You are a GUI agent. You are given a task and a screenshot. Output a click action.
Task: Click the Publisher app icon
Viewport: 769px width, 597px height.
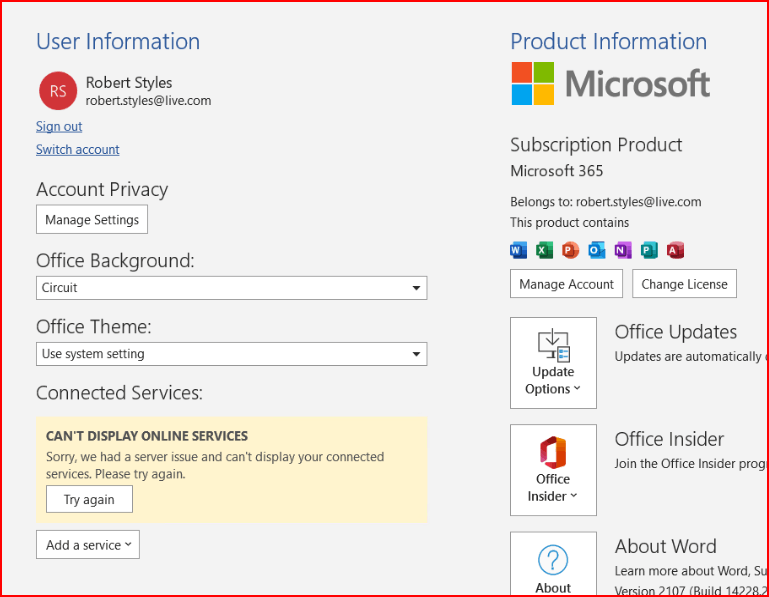click(x=649, y=250)
